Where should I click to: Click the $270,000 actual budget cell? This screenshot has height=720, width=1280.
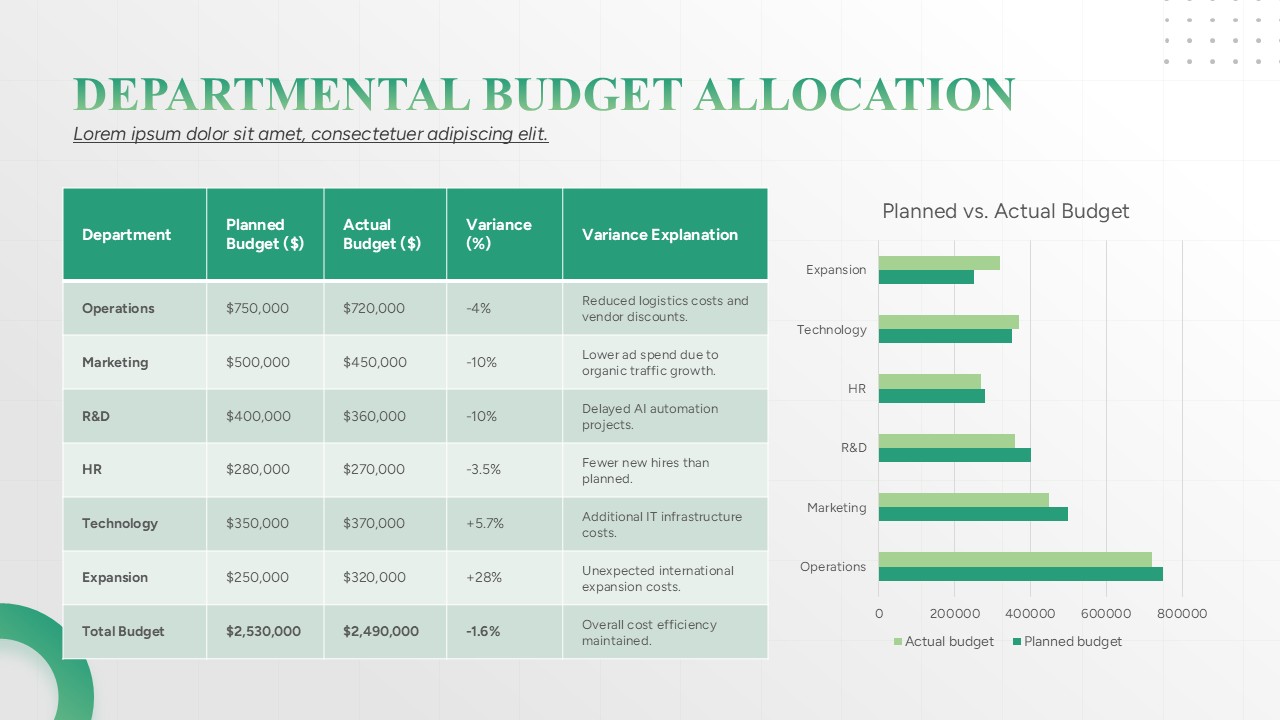tap(385, 470)
